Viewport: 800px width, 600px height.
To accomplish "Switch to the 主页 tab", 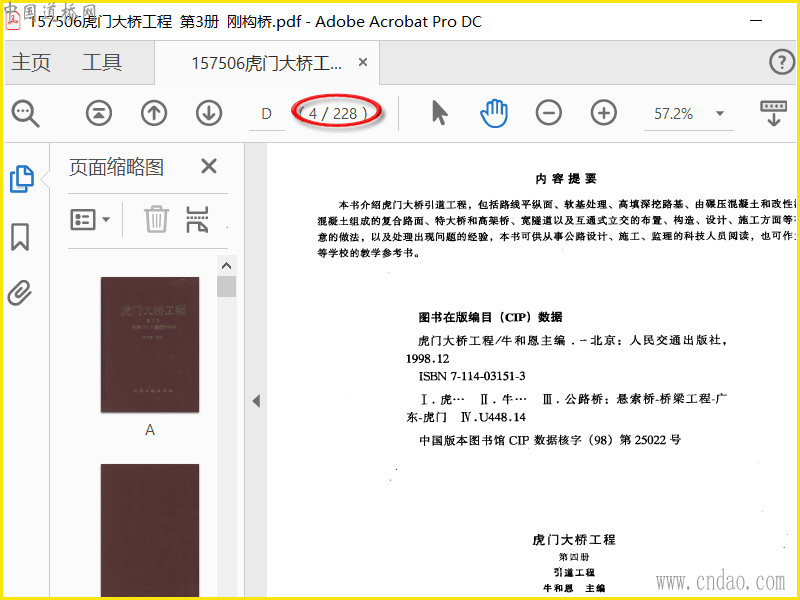I will [31, 62].
